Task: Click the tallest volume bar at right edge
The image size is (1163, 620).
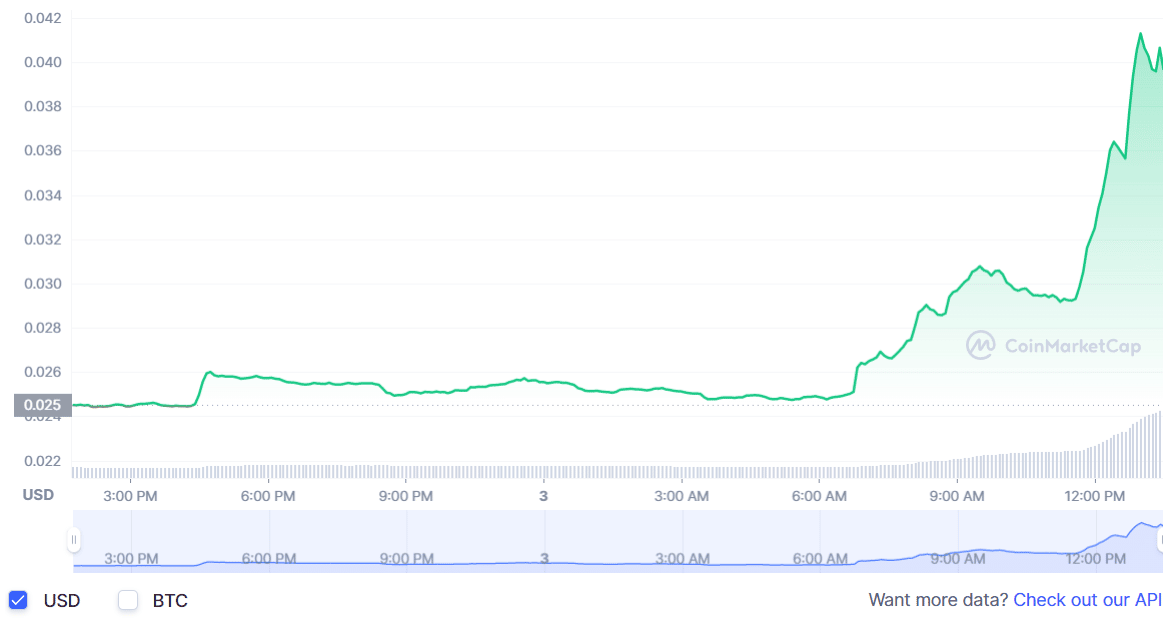Action: pyautogui.click(x=1159, y=444)
